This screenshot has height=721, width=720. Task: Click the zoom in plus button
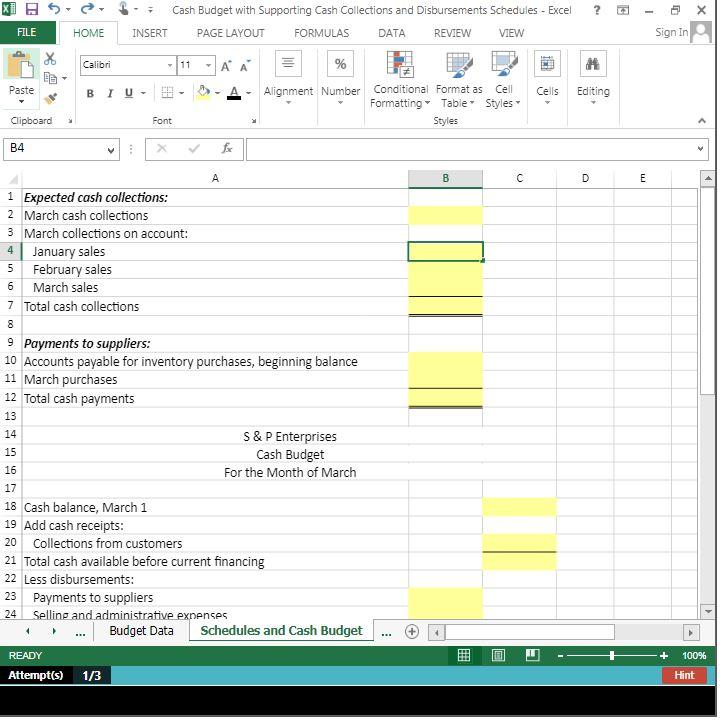click(663, 655)
